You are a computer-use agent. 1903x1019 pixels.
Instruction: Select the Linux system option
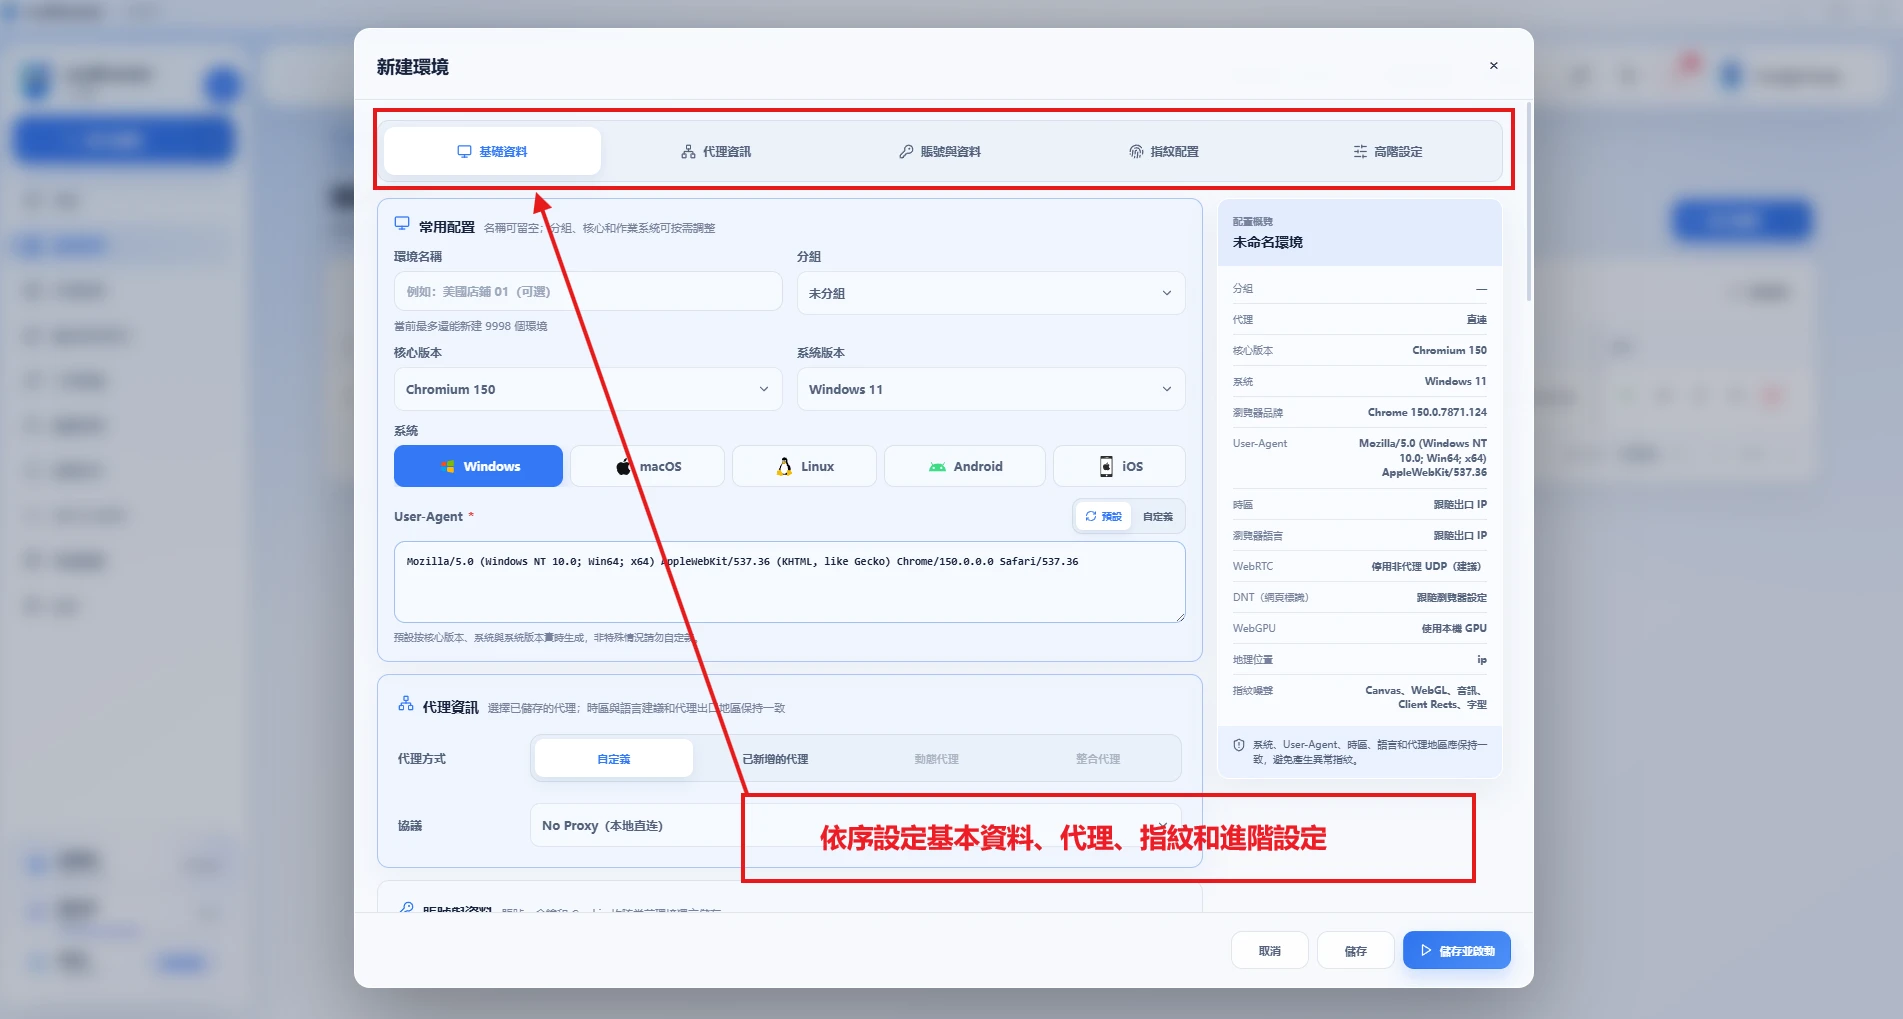click(804, 466)
